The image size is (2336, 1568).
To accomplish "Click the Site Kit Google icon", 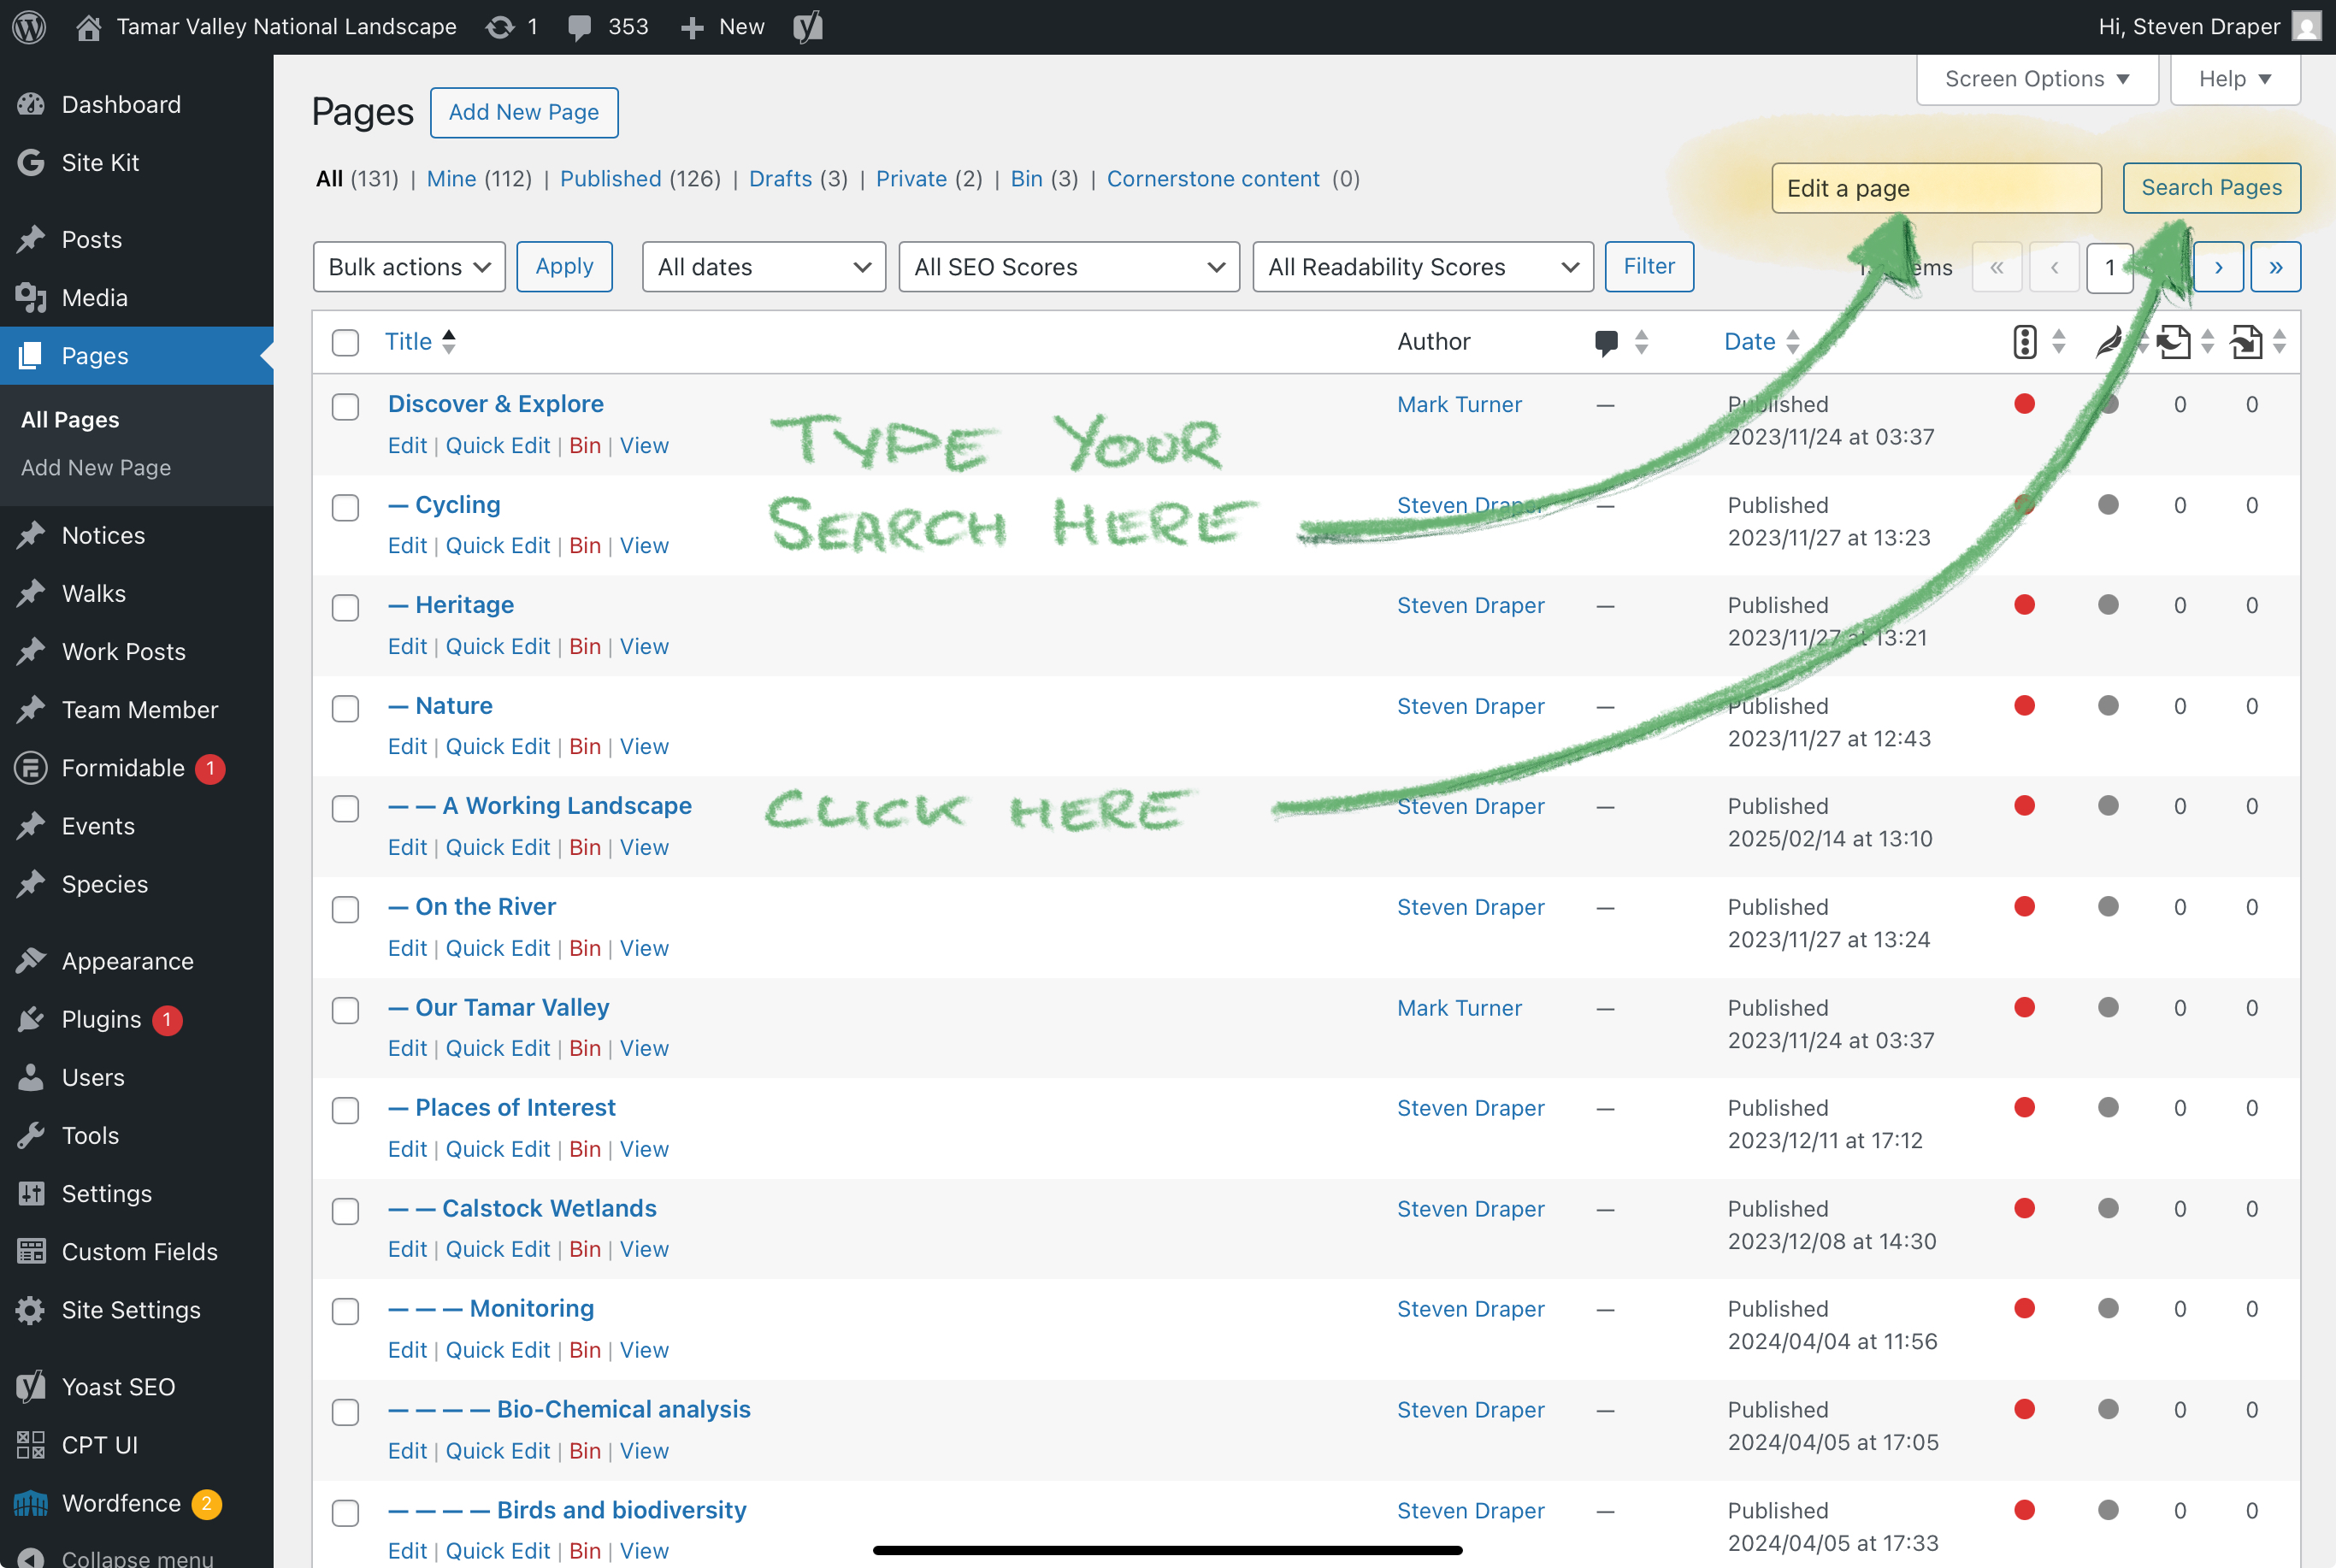I will click(31, 162).
